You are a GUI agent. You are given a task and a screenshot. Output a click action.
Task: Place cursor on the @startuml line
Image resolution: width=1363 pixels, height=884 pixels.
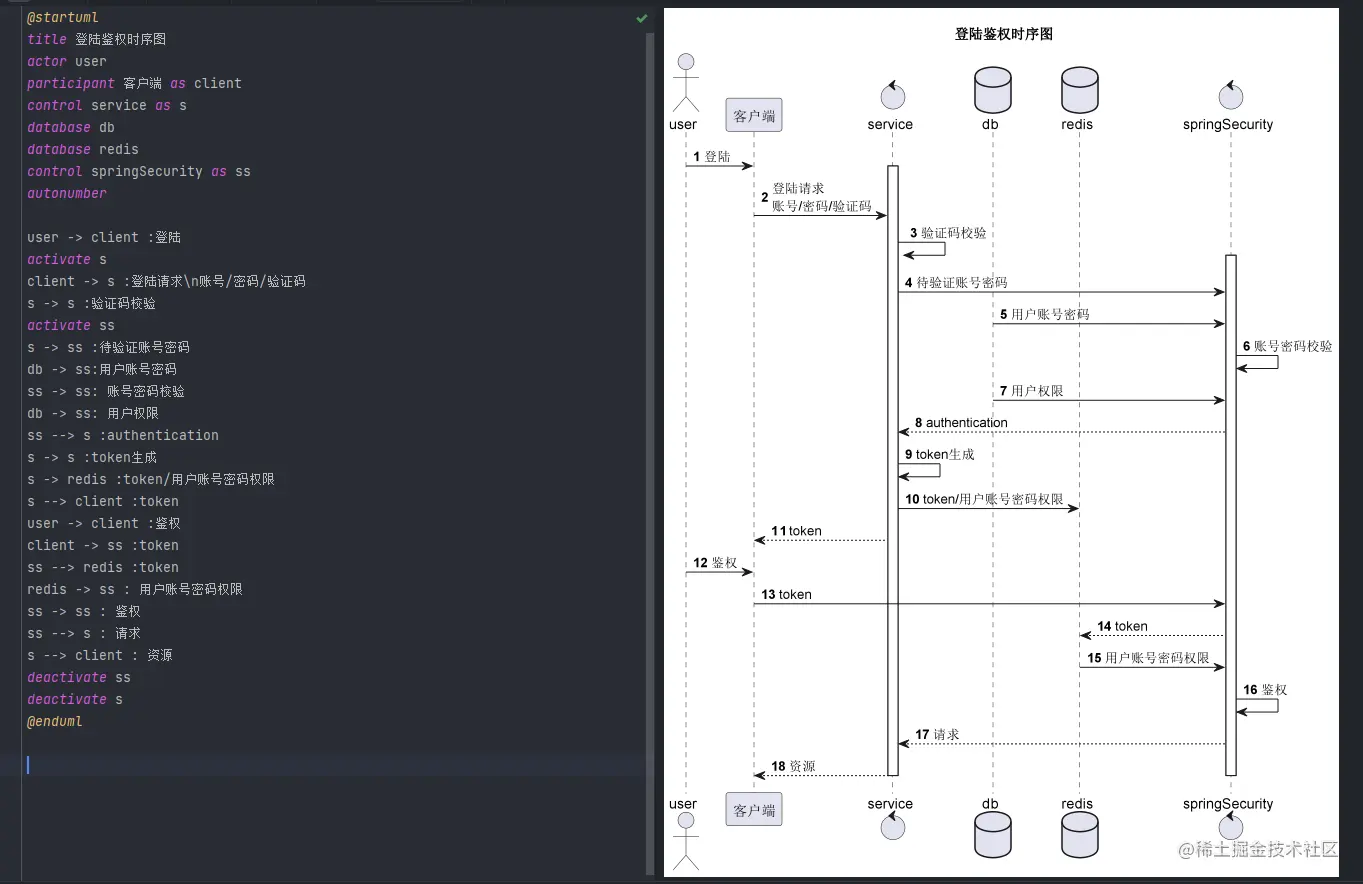63,17
